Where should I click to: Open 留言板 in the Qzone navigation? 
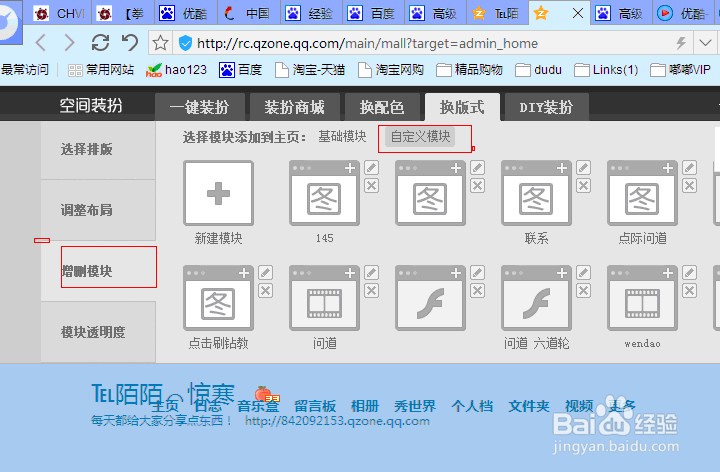pos(315,406)
